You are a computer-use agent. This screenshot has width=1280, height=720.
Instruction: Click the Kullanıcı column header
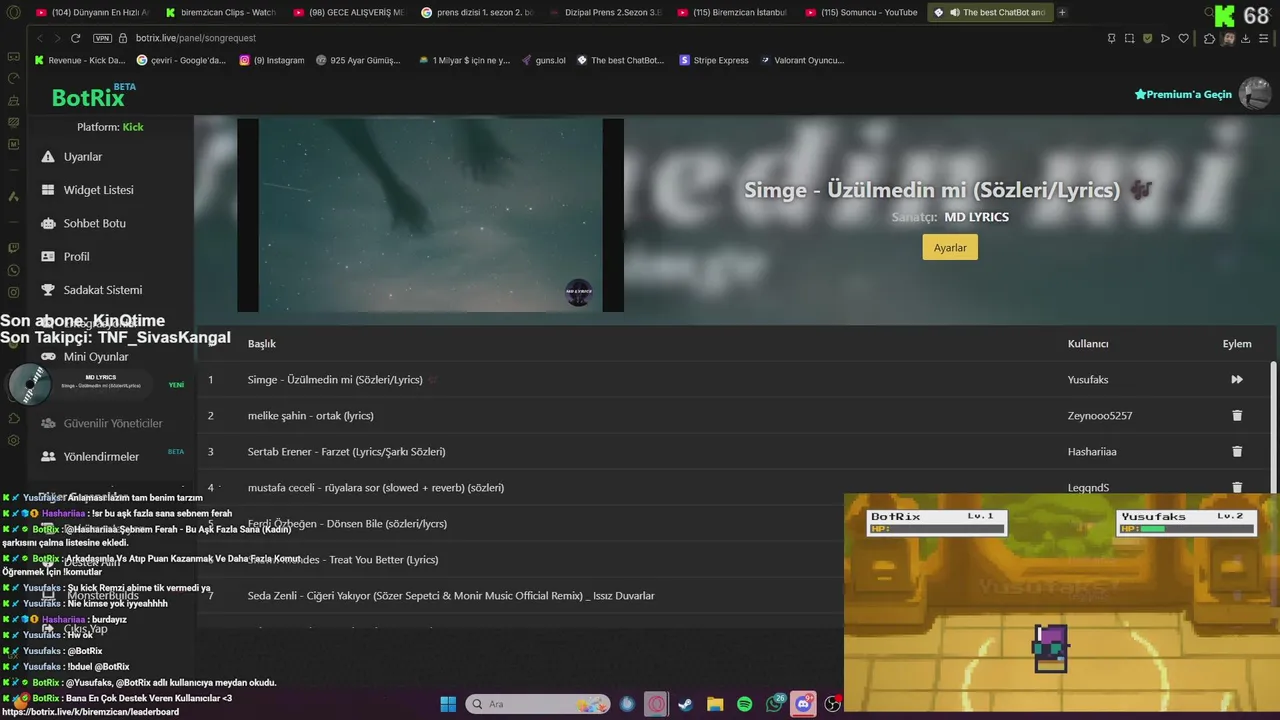[x=1088, y=343]
